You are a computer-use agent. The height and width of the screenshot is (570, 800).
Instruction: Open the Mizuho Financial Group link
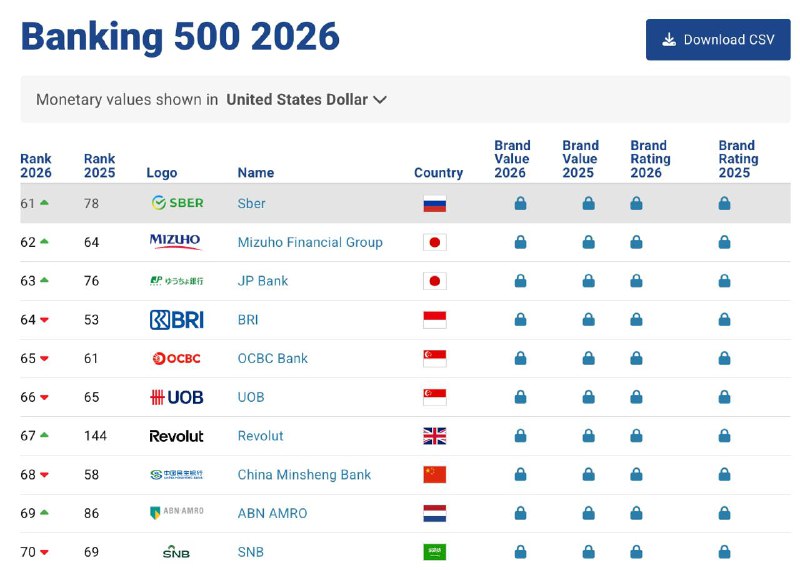[x=310, y=242]
